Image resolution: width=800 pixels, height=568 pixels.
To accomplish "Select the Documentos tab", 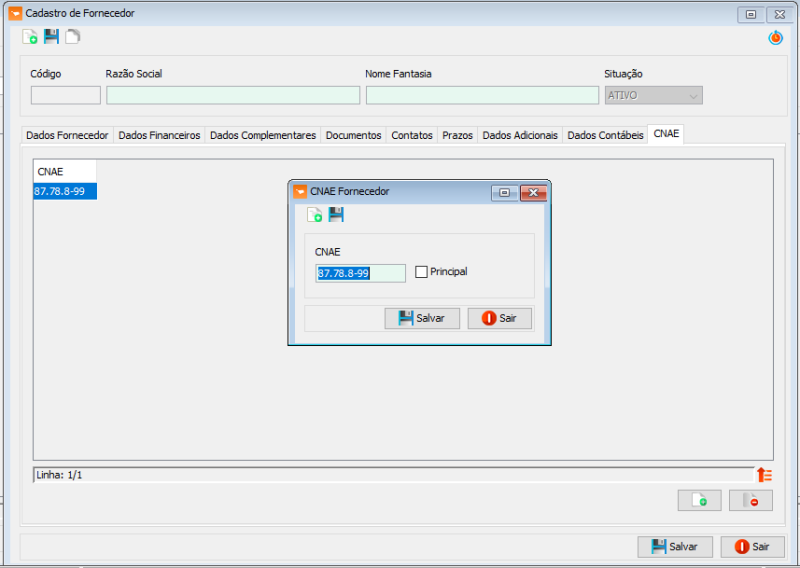I will tap(354, 135).
